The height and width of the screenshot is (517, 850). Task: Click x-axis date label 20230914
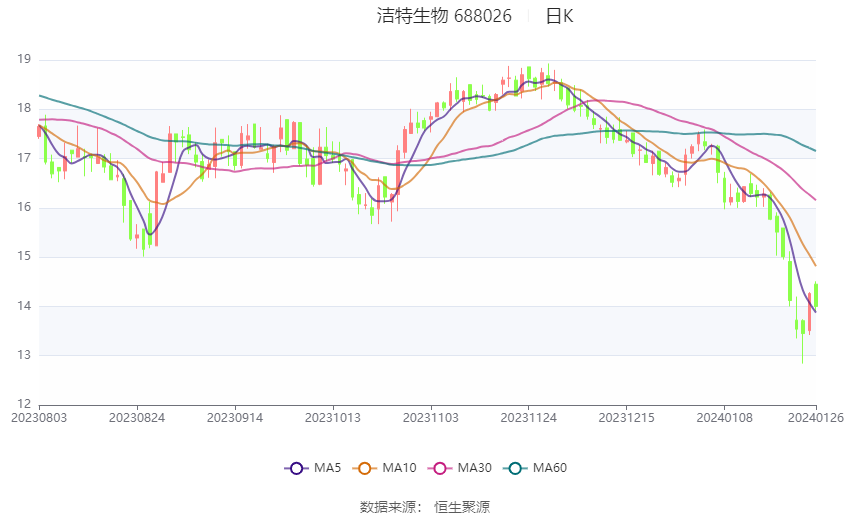click(235, 418)
